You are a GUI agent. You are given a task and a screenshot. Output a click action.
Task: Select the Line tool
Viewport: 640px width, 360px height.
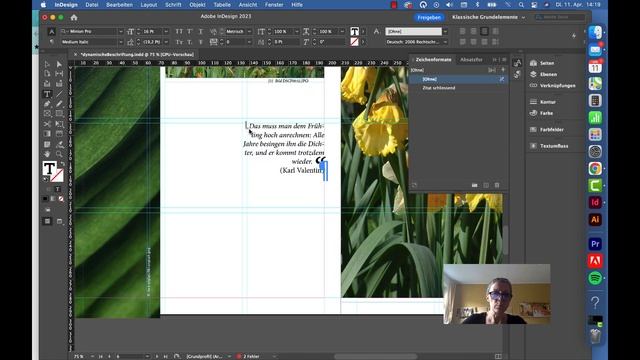tap(60, 94)
